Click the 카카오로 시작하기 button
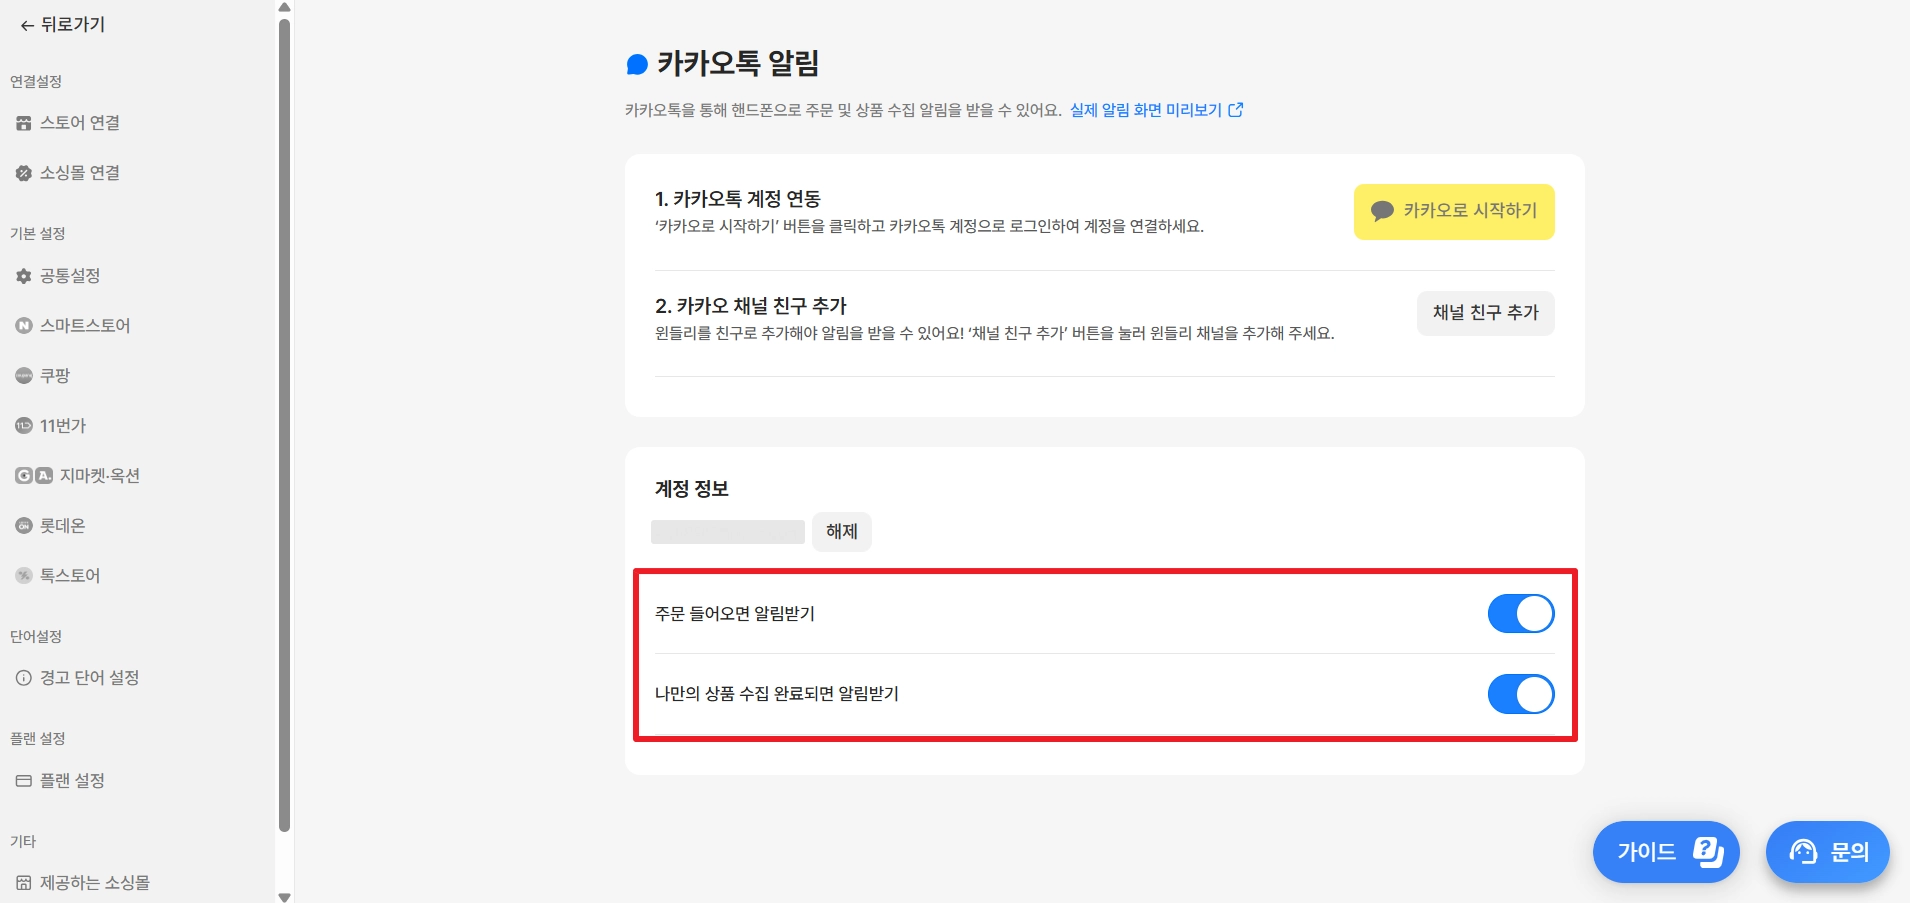Screen dimensions: 1910x903 coord(1454,212)
